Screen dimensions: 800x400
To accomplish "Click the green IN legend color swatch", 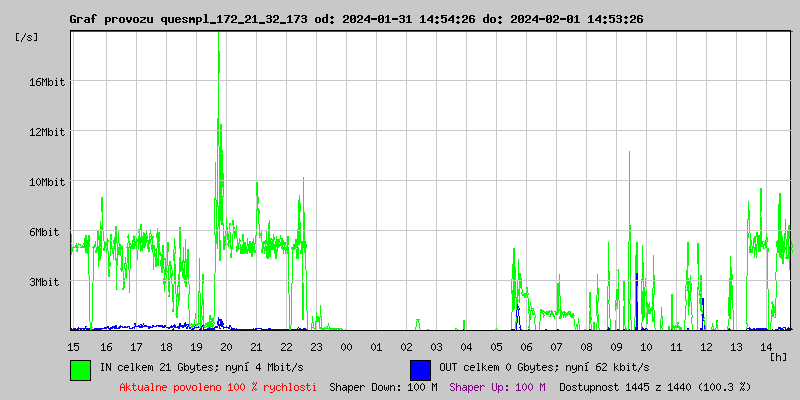I will (x=80, y=369).
